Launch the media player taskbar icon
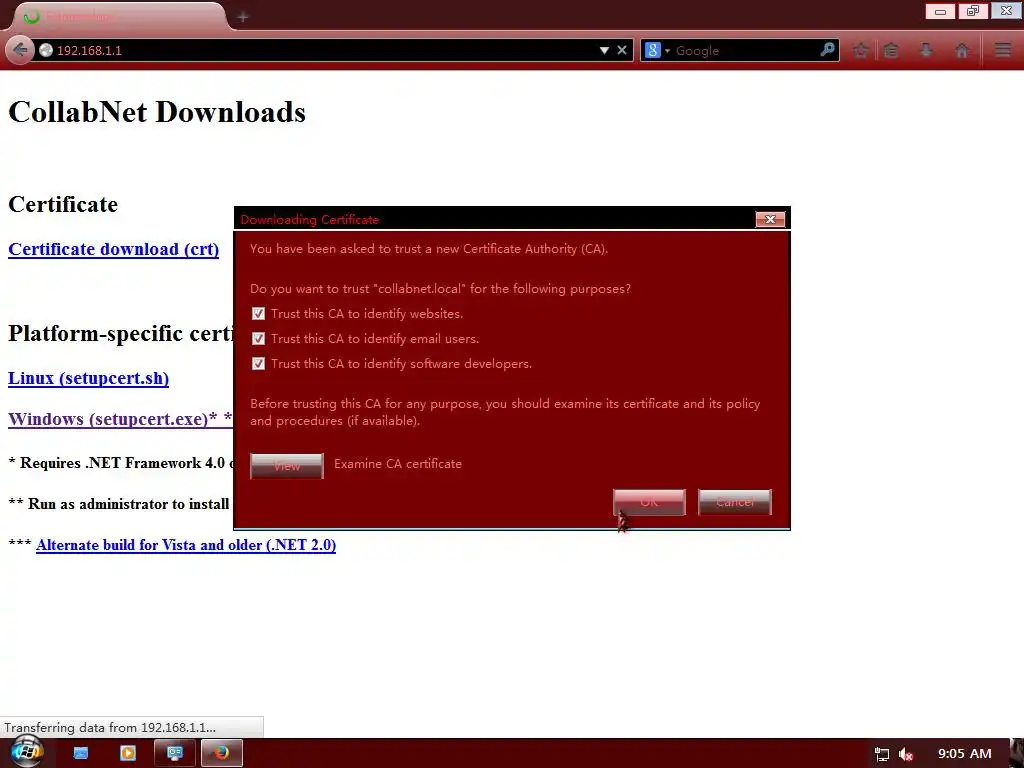Viewport: 1024px width, 768px height. point(128,753)
